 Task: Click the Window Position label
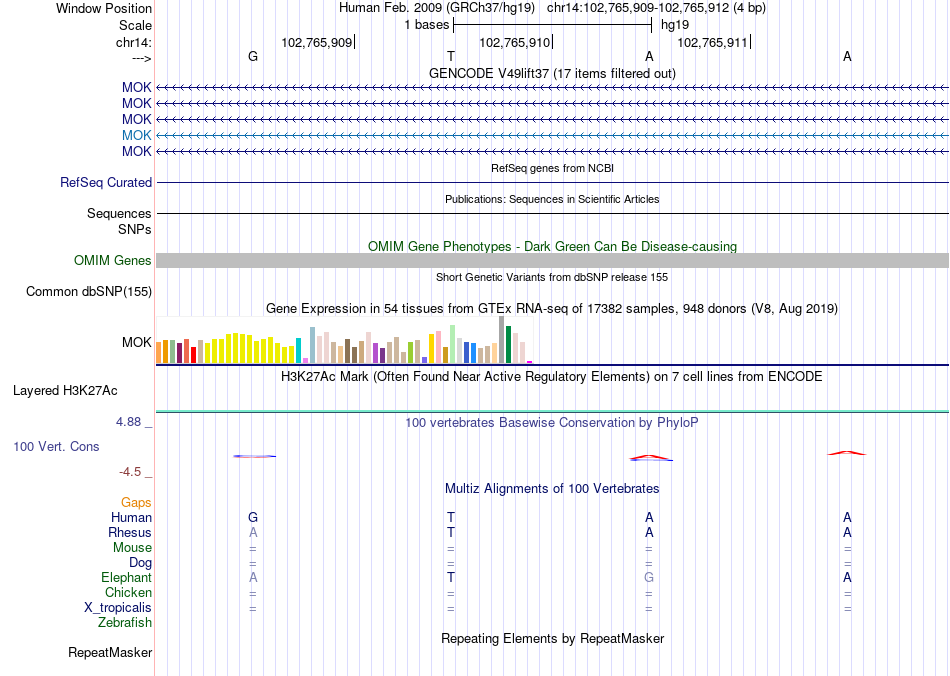pyautogui.click(x=104, y=8)
